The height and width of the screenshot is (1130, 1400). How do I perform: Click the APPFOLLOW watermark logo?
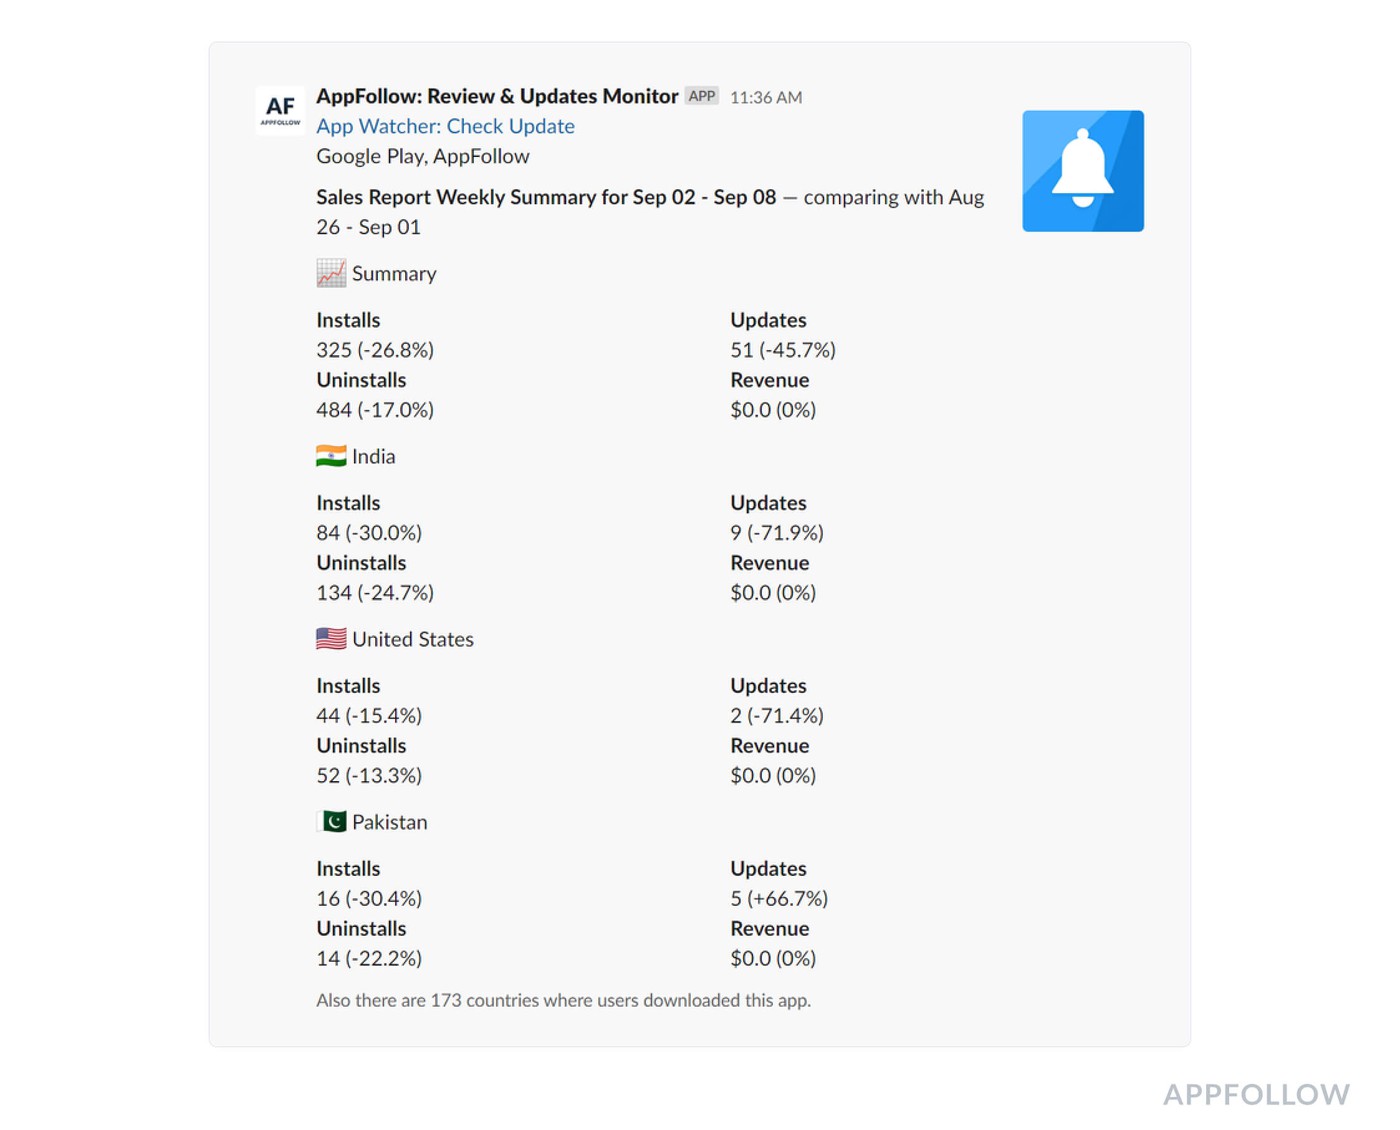(x=1255, y=1094)
